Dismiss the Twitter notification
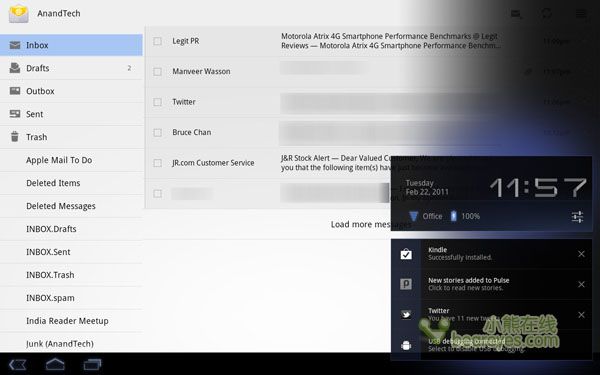Screen dimensions: 600x375 (581, 315)
